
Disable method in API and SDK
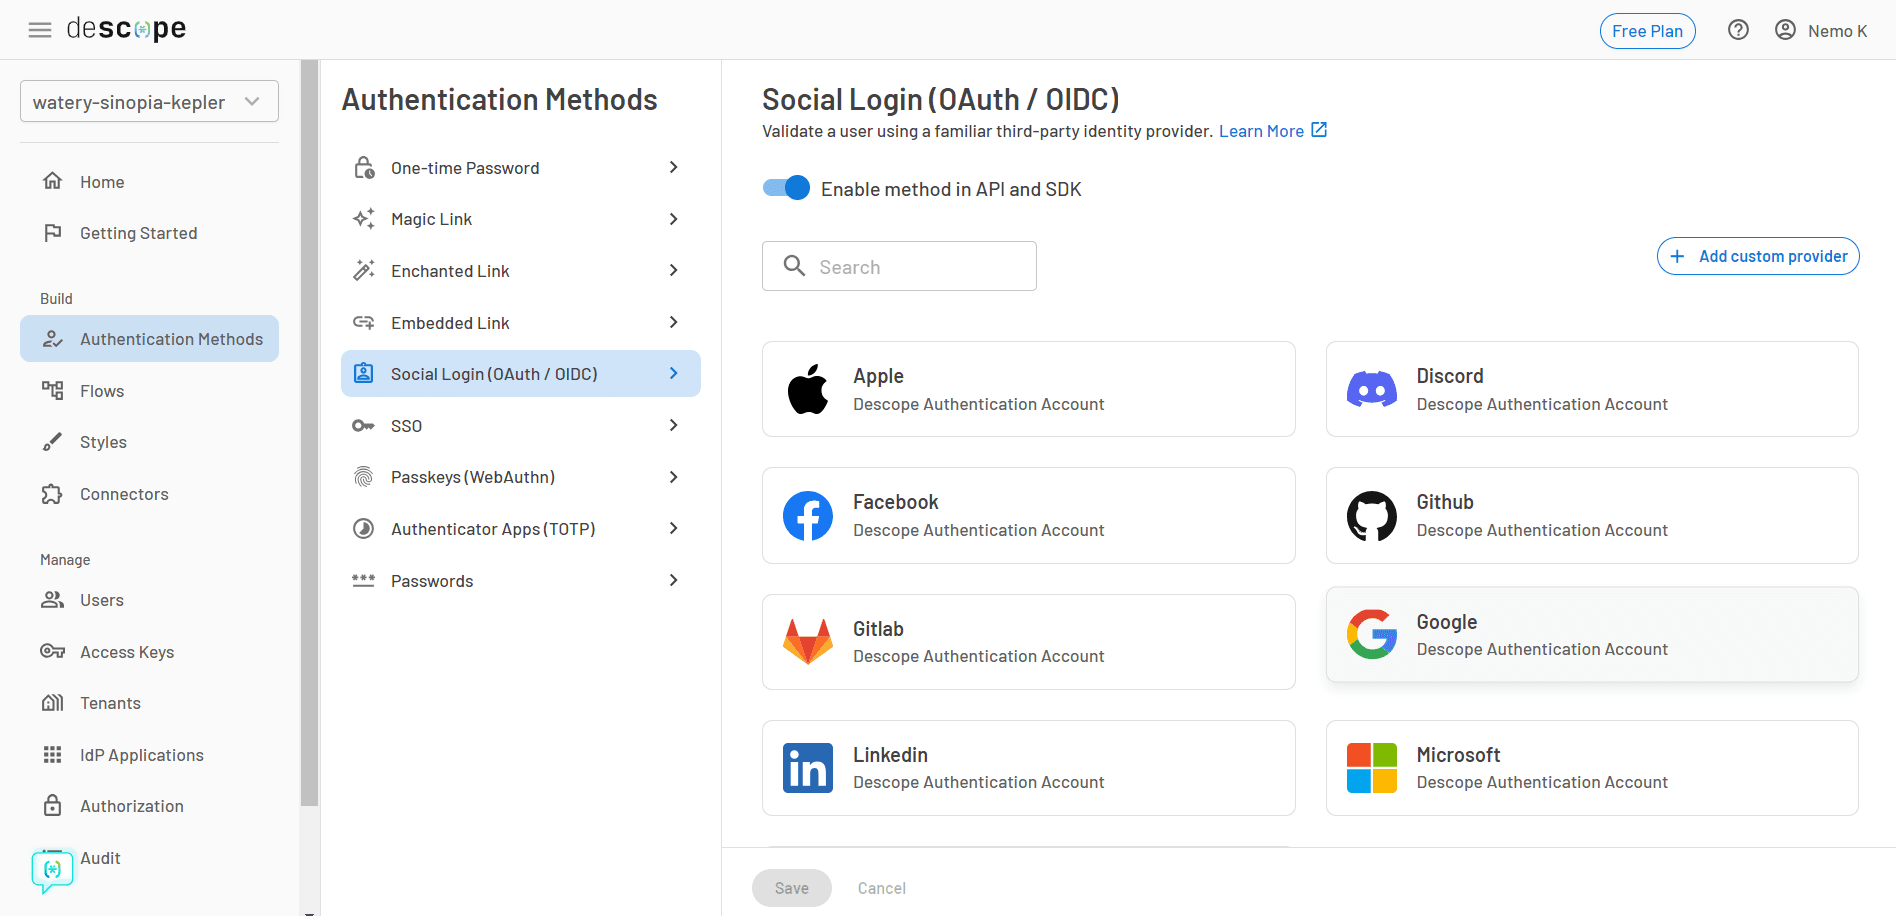786,187
